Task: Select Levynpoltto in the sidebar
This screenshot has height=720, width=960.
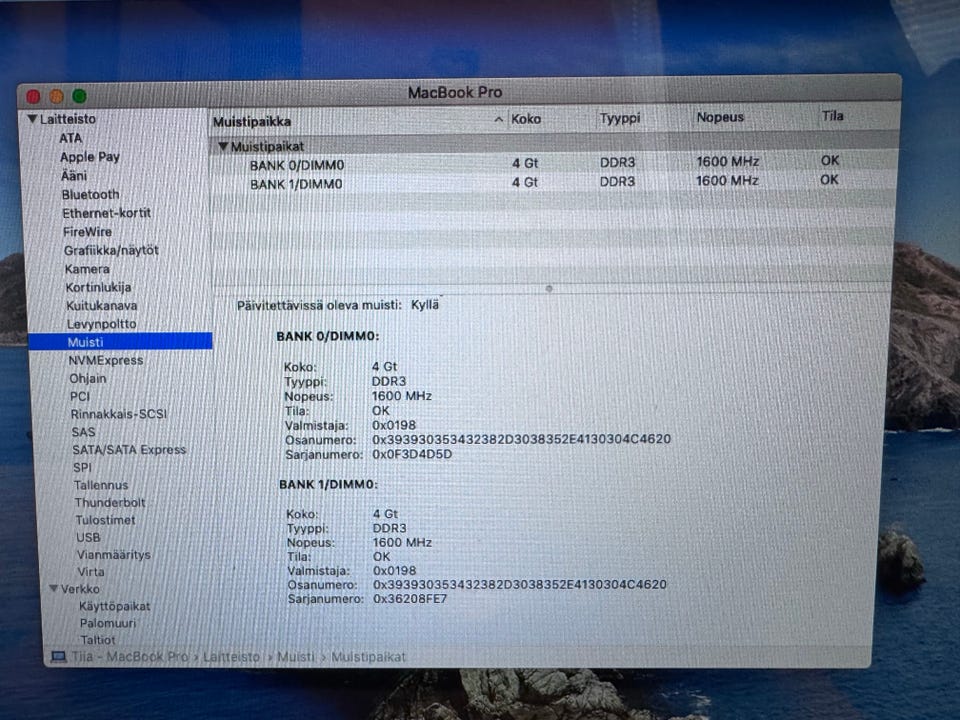Action: point(102,324)
